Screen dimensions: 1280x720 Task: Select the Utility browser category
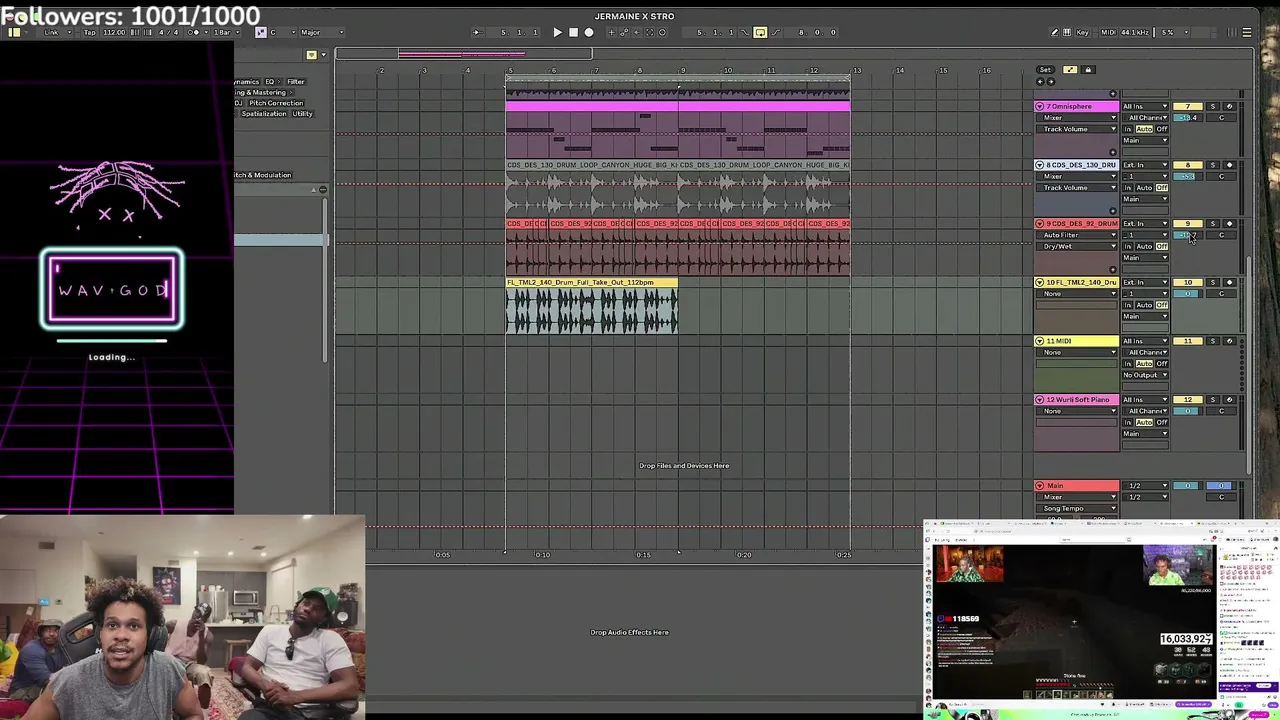(302, 114)
